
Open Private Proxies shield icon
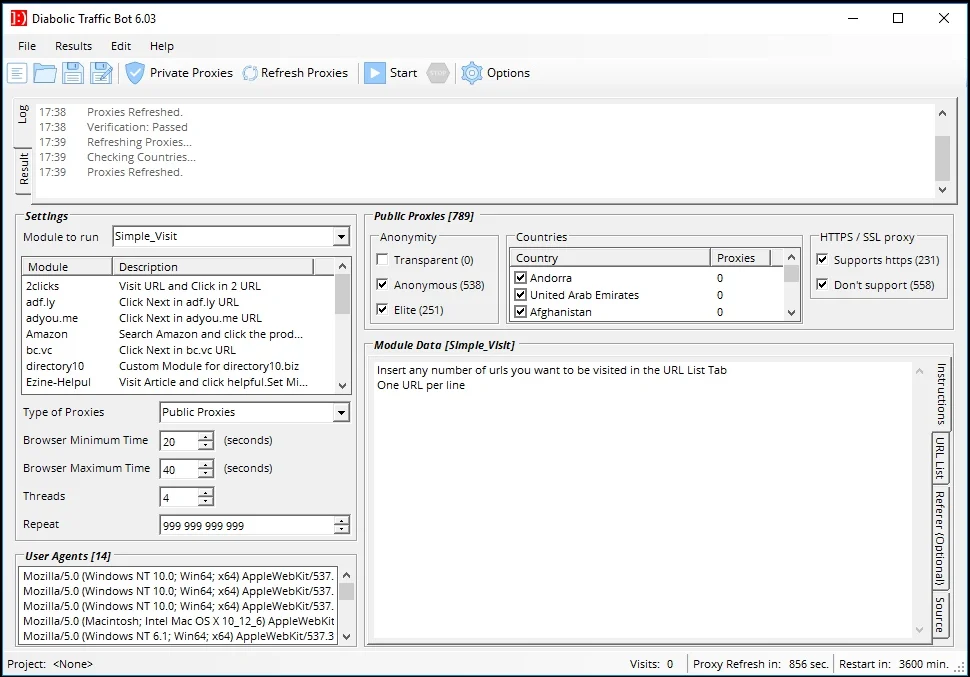point(134,73)
